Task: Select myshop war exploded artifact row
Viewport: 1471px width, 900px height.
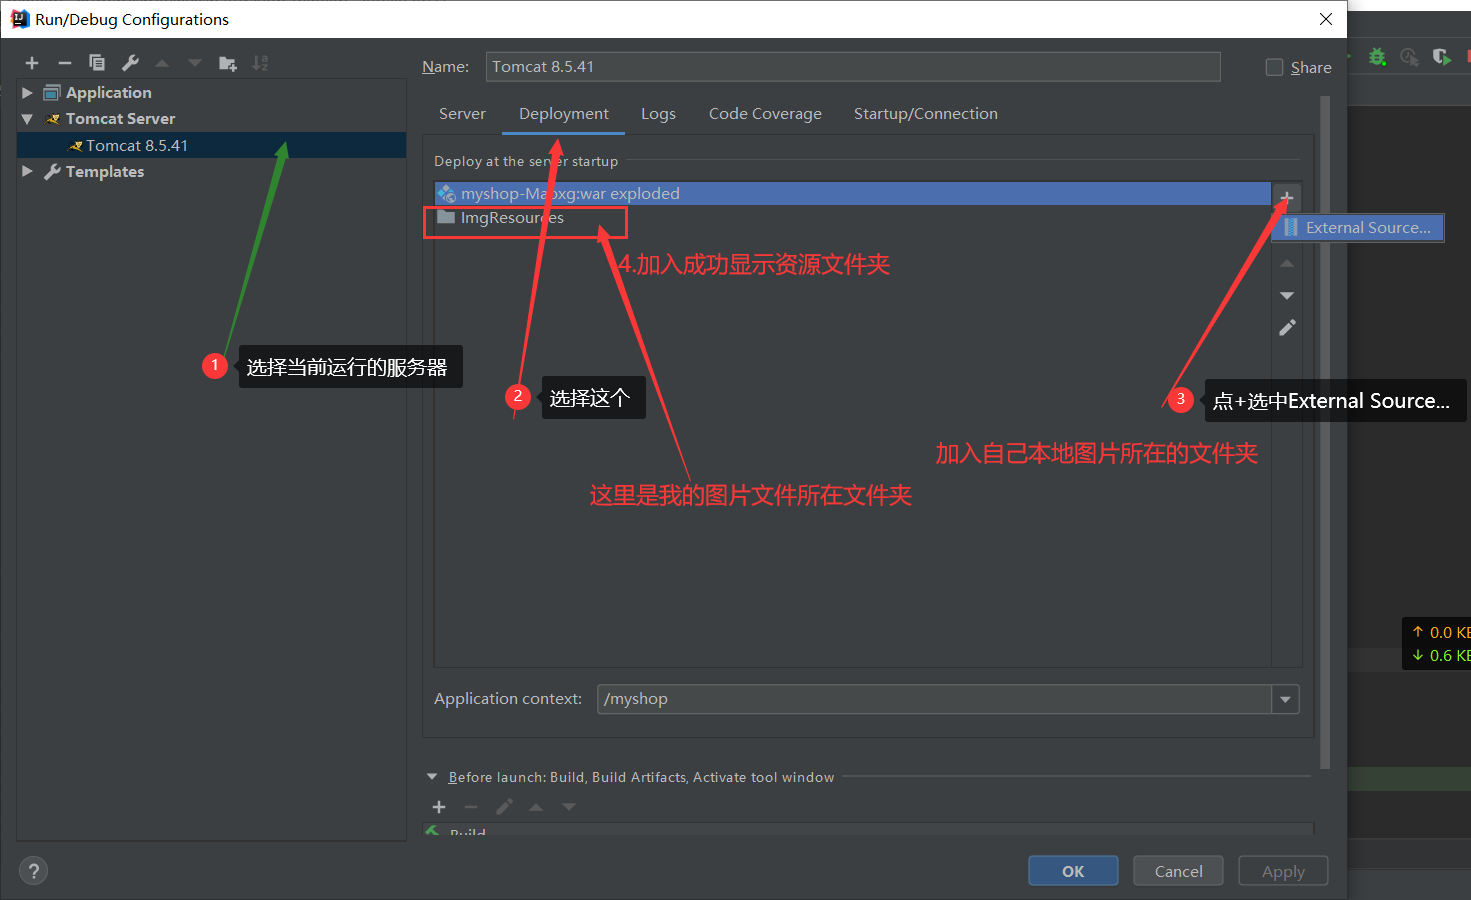Action: coord(853,194)
